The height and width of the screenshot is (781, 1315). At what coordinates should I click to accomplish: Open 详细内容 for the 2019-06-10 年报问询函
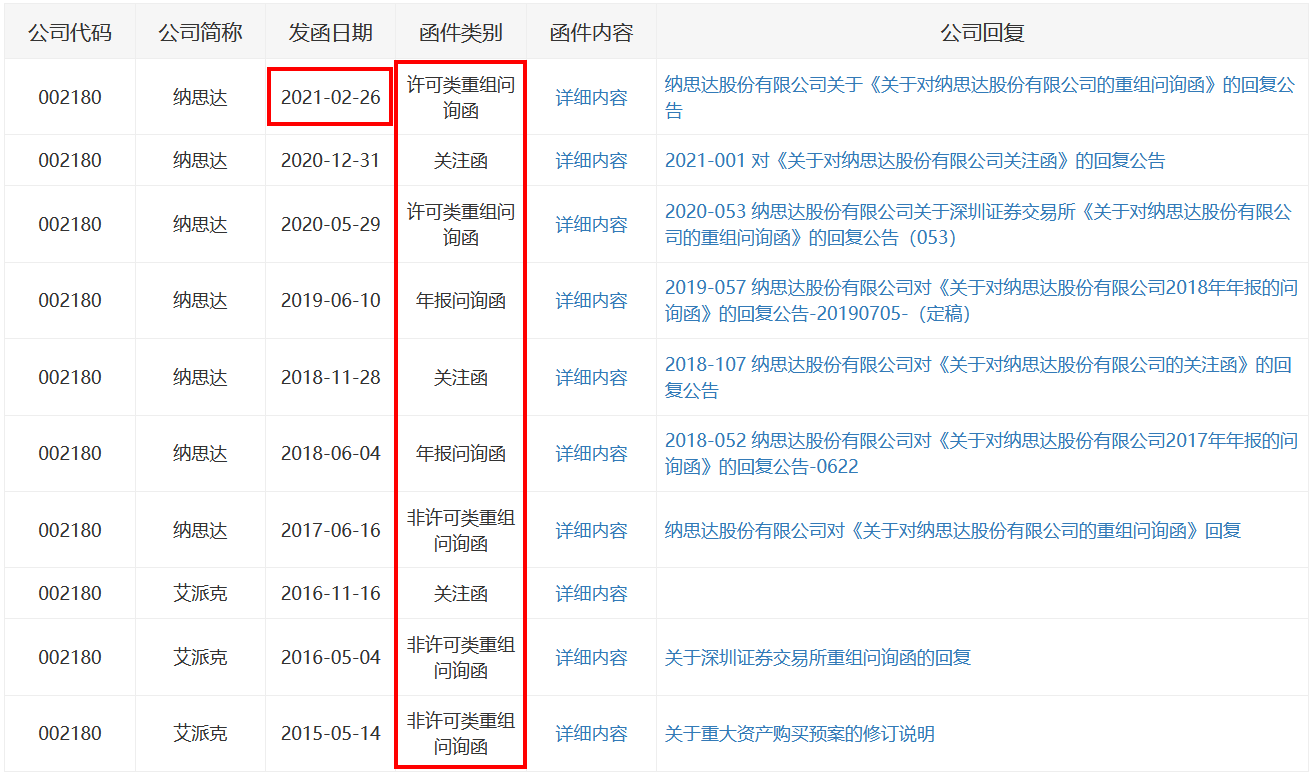[x=591, y=301]
